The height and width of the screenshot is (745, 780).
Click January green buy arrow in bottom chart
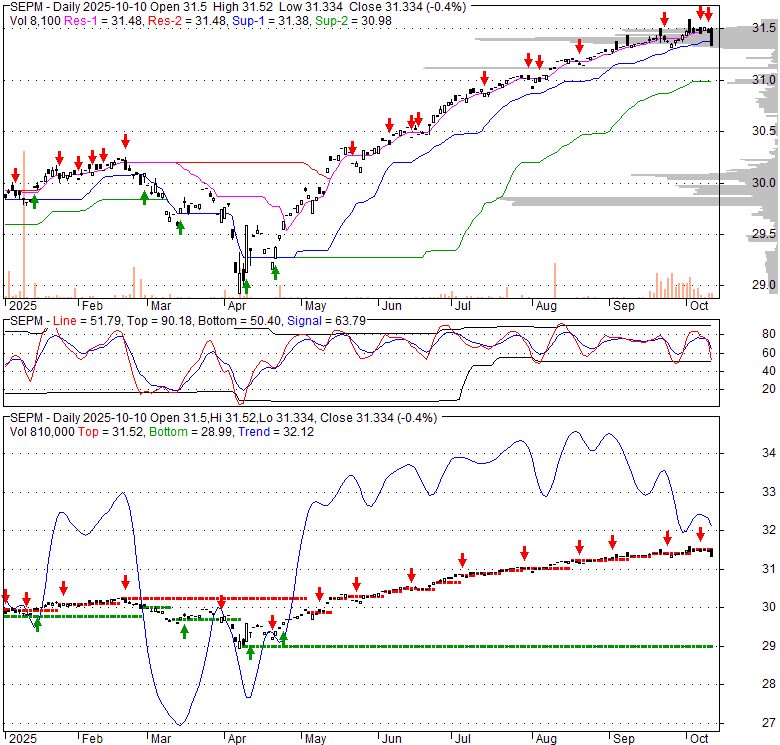(x=37, y=625)
